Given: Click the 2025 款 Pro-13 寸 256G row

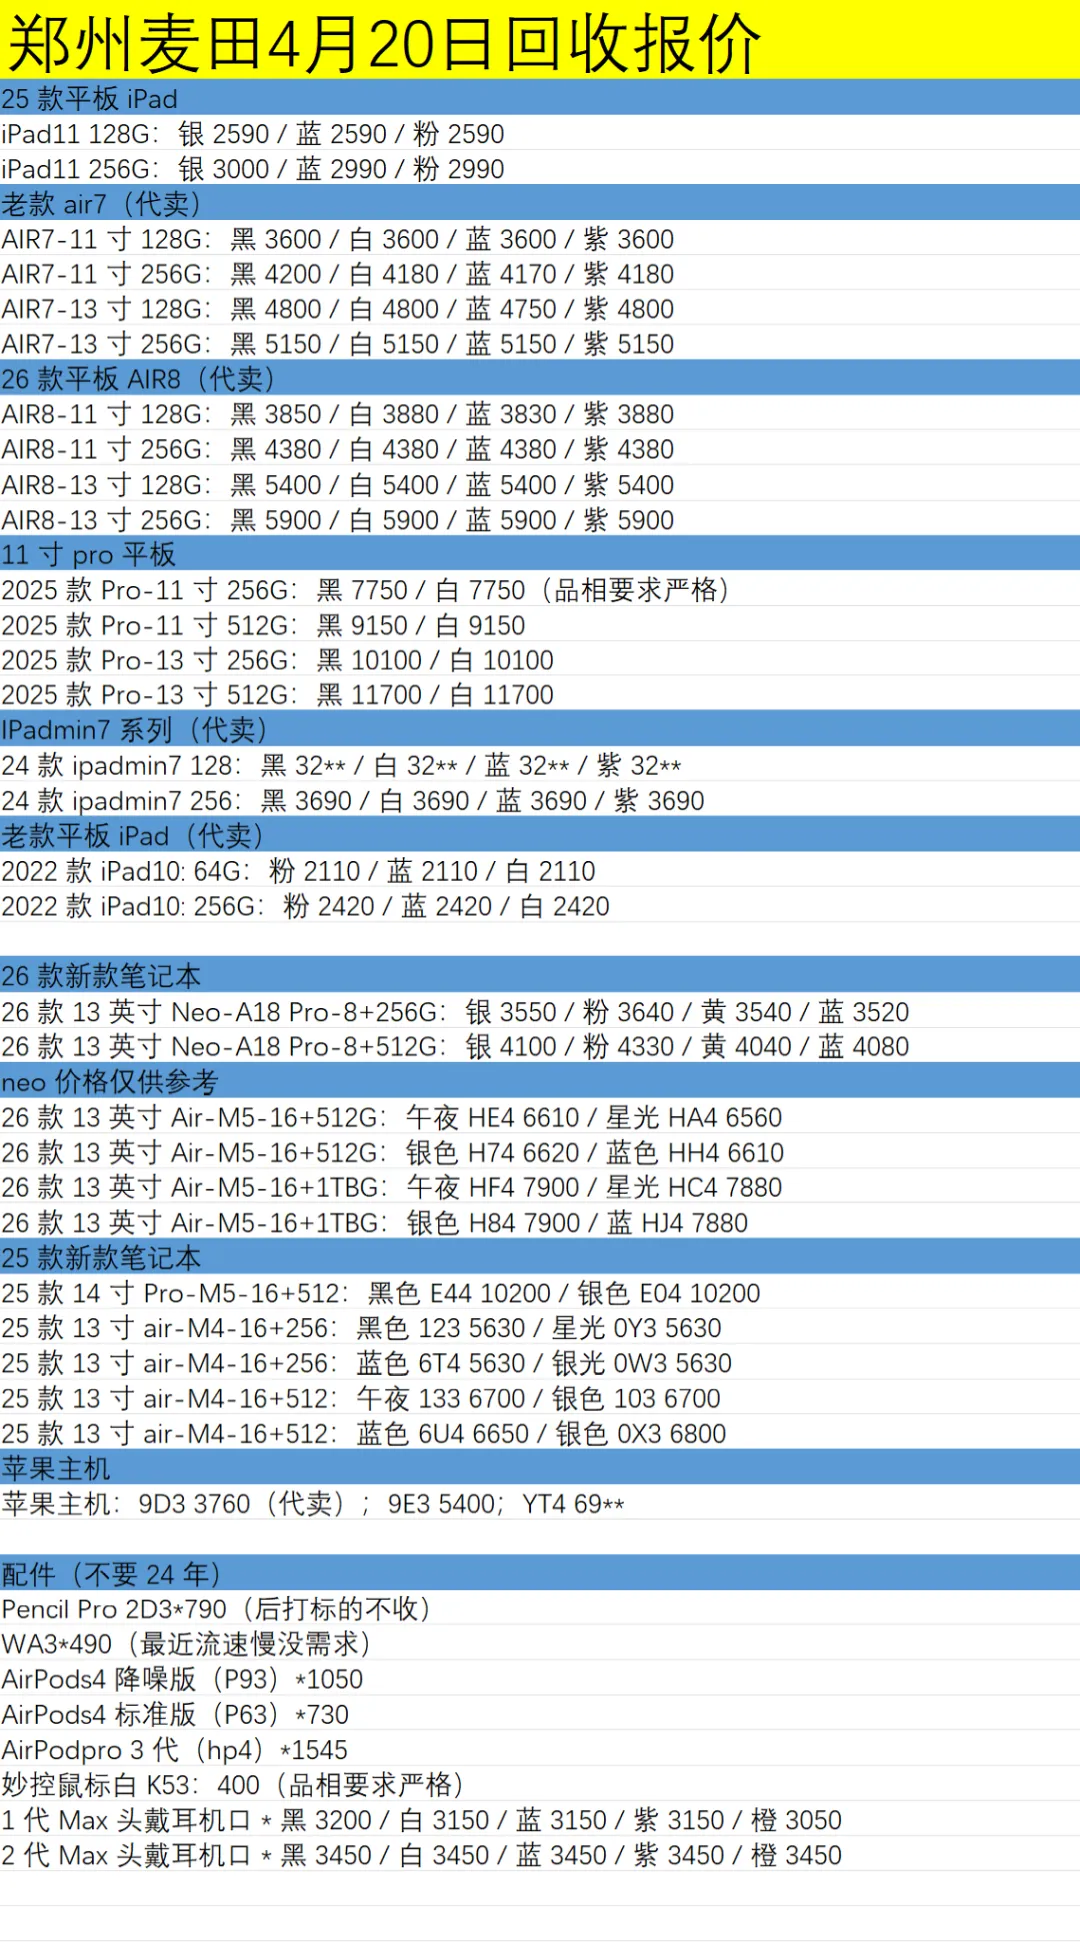Looking at the screenshot, I should click(x=540, y=659).
